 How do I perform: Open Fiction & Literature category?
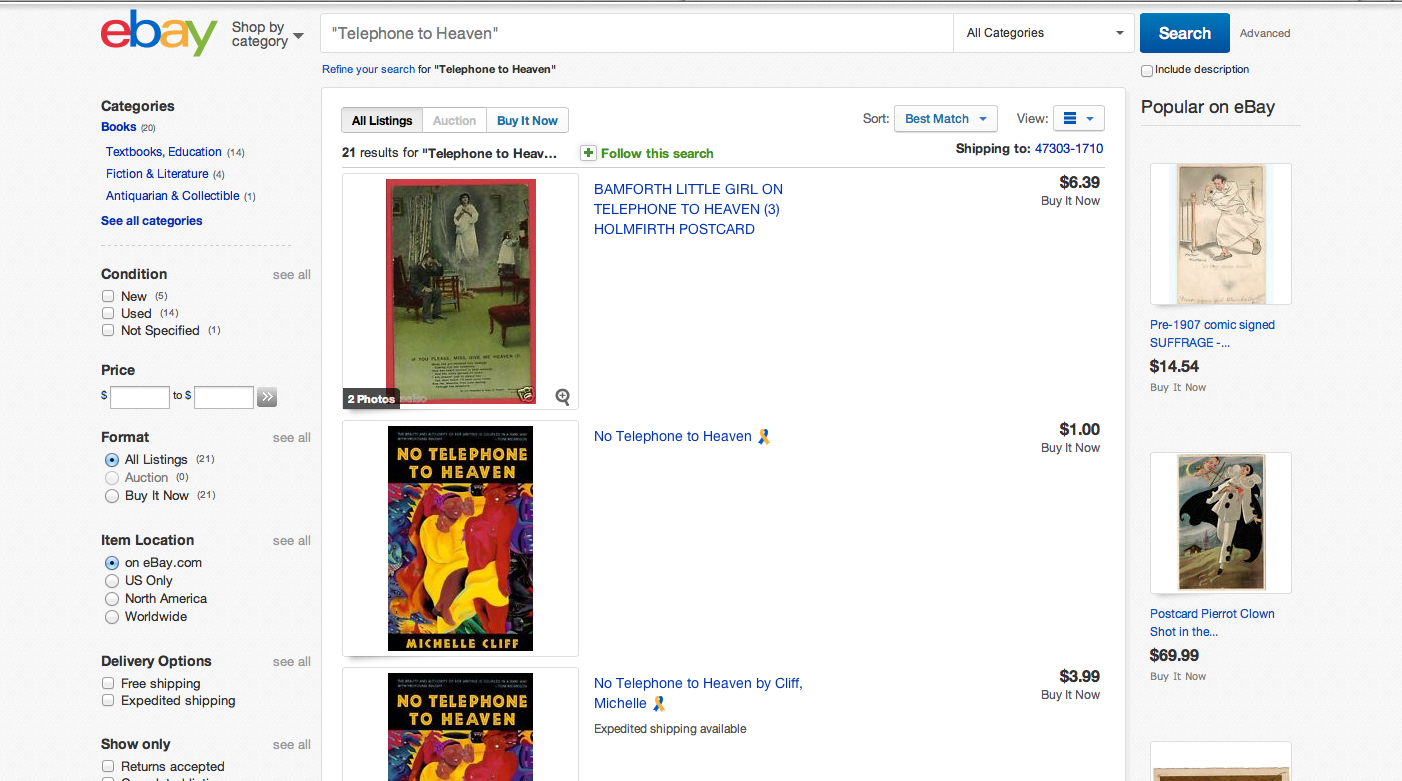coord(157,174)
